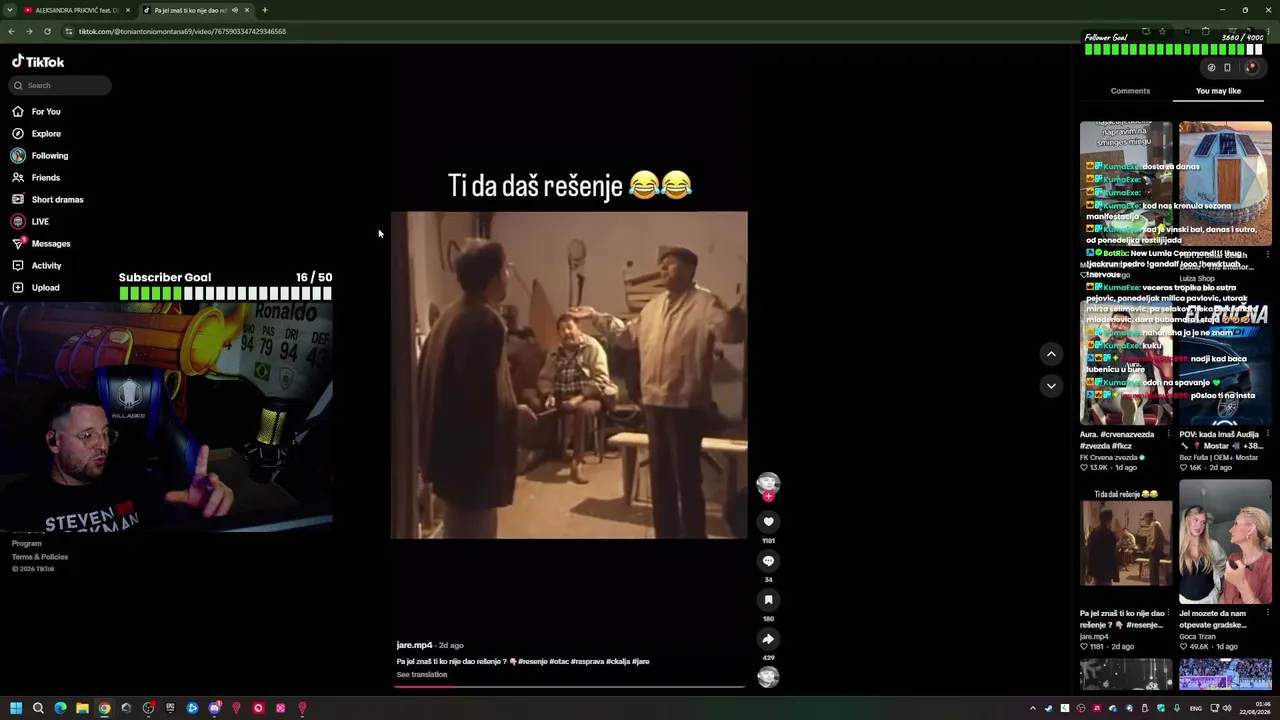Open comments via the speech bubble icon

pyautogui.click(x=768, y=560)
